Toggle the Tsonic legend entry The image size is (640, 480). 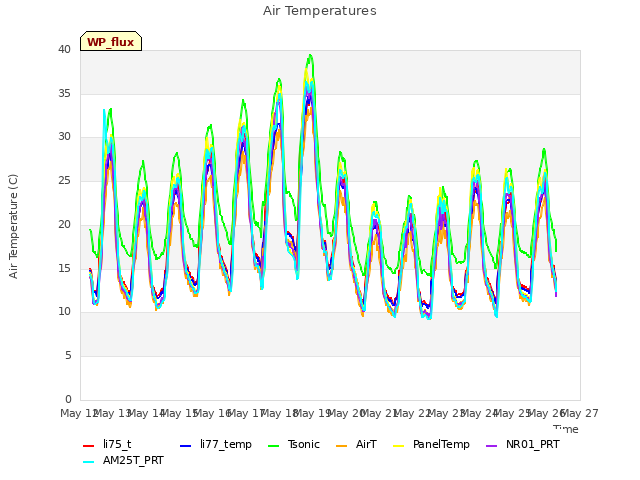294,444
